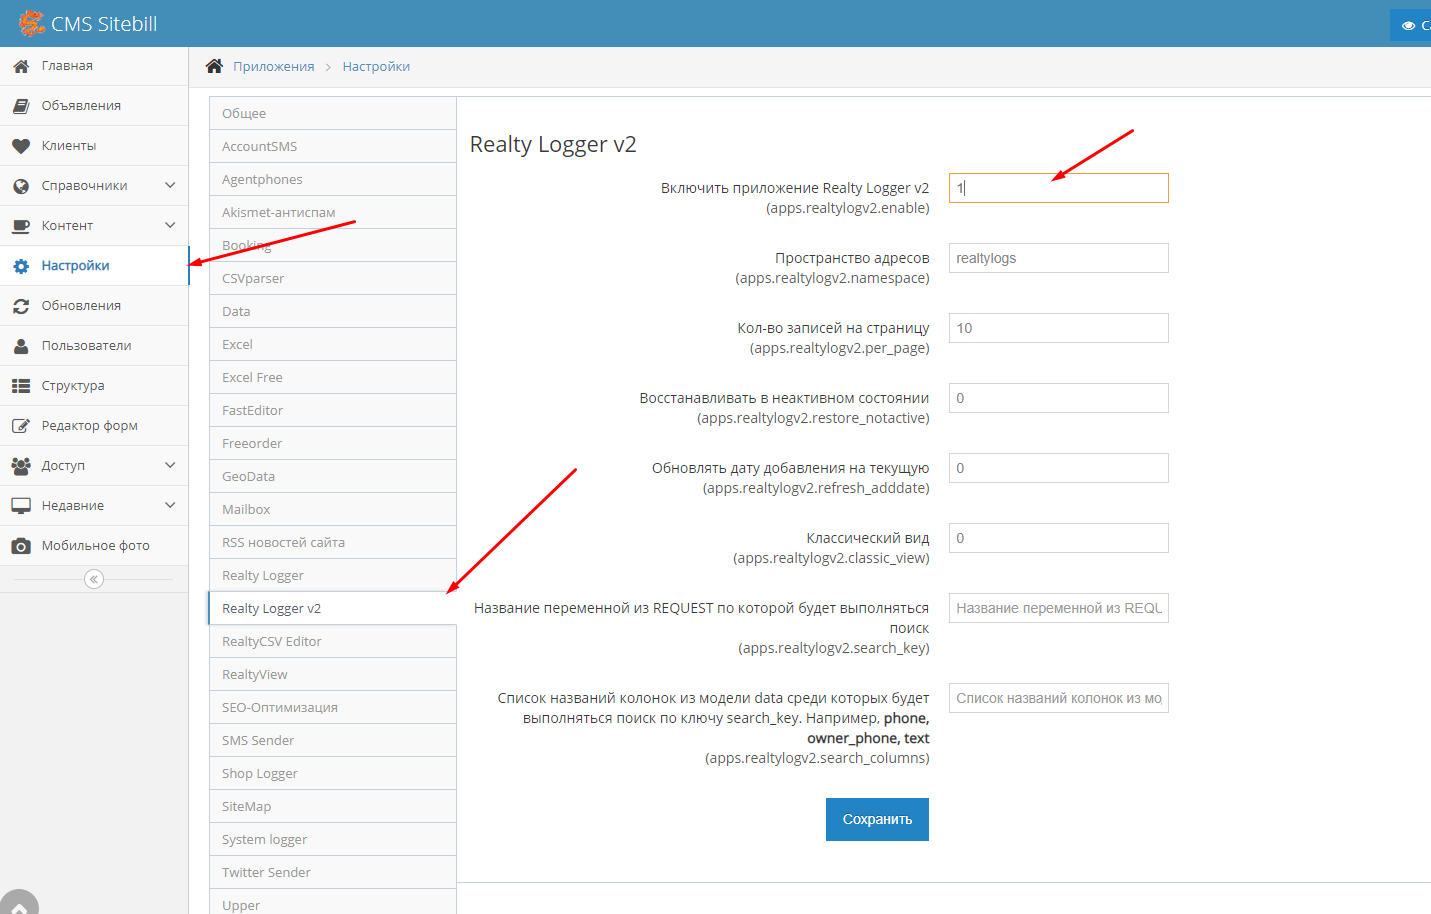Image resolution: width=1431 pixels, height=914 pixels.
Task: Open the Realty Logger v2 tab
Action: (x=333, y=608)
